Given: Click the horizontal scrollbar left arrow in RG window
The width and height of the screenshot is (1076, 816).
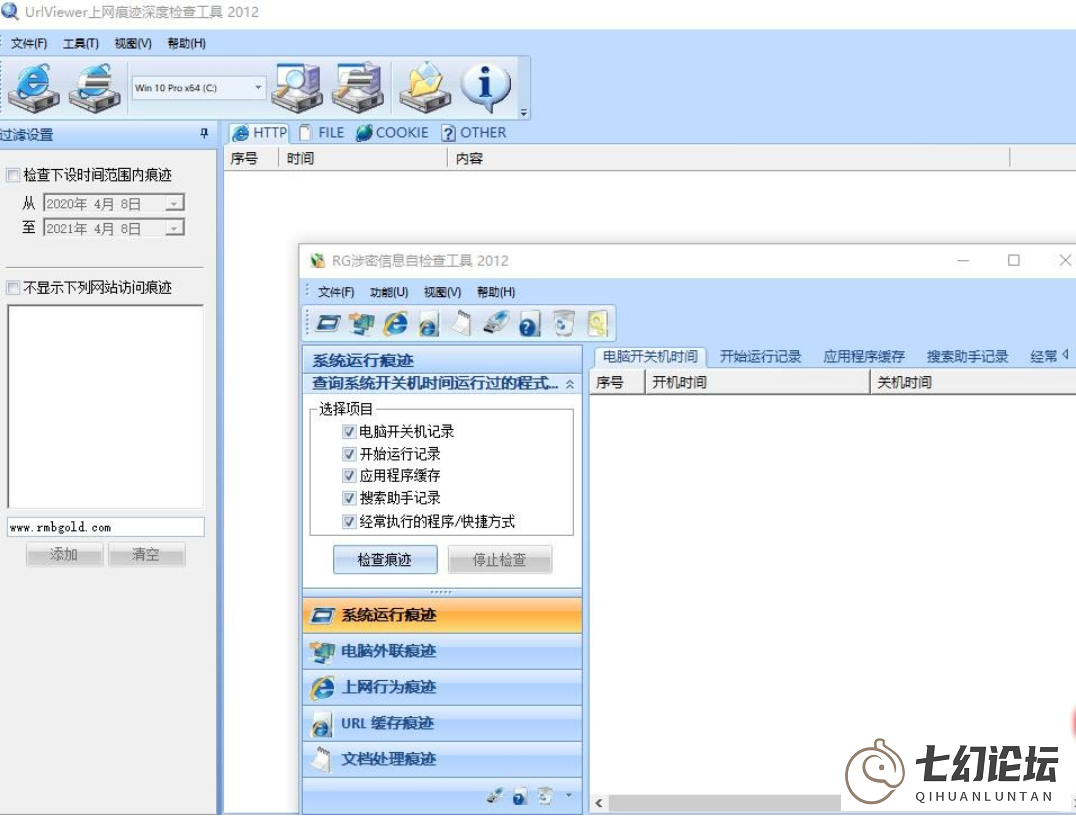Looking at the screenshot, I should [x=599, y=803].
